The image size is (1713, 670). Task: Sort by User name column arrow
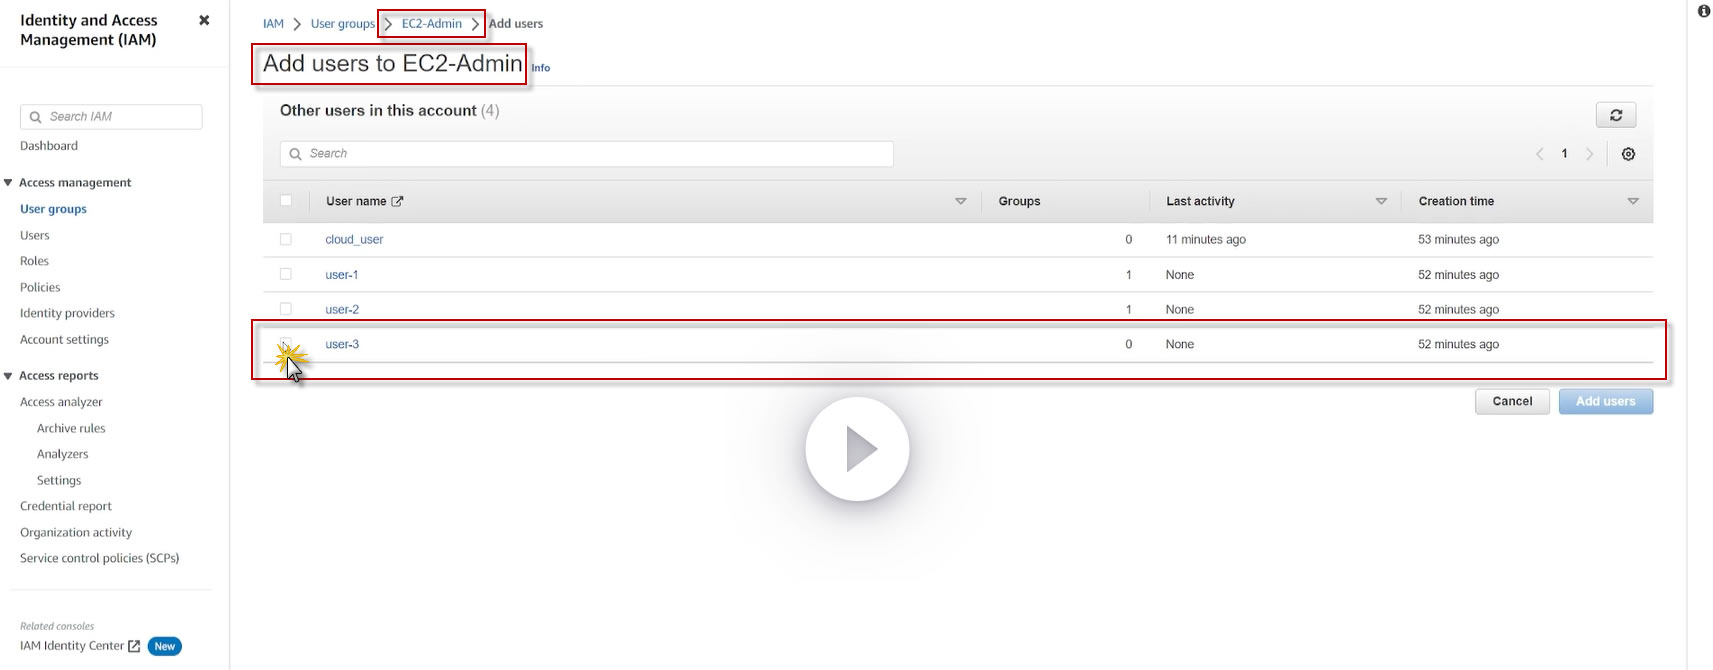tap(961, 201)
